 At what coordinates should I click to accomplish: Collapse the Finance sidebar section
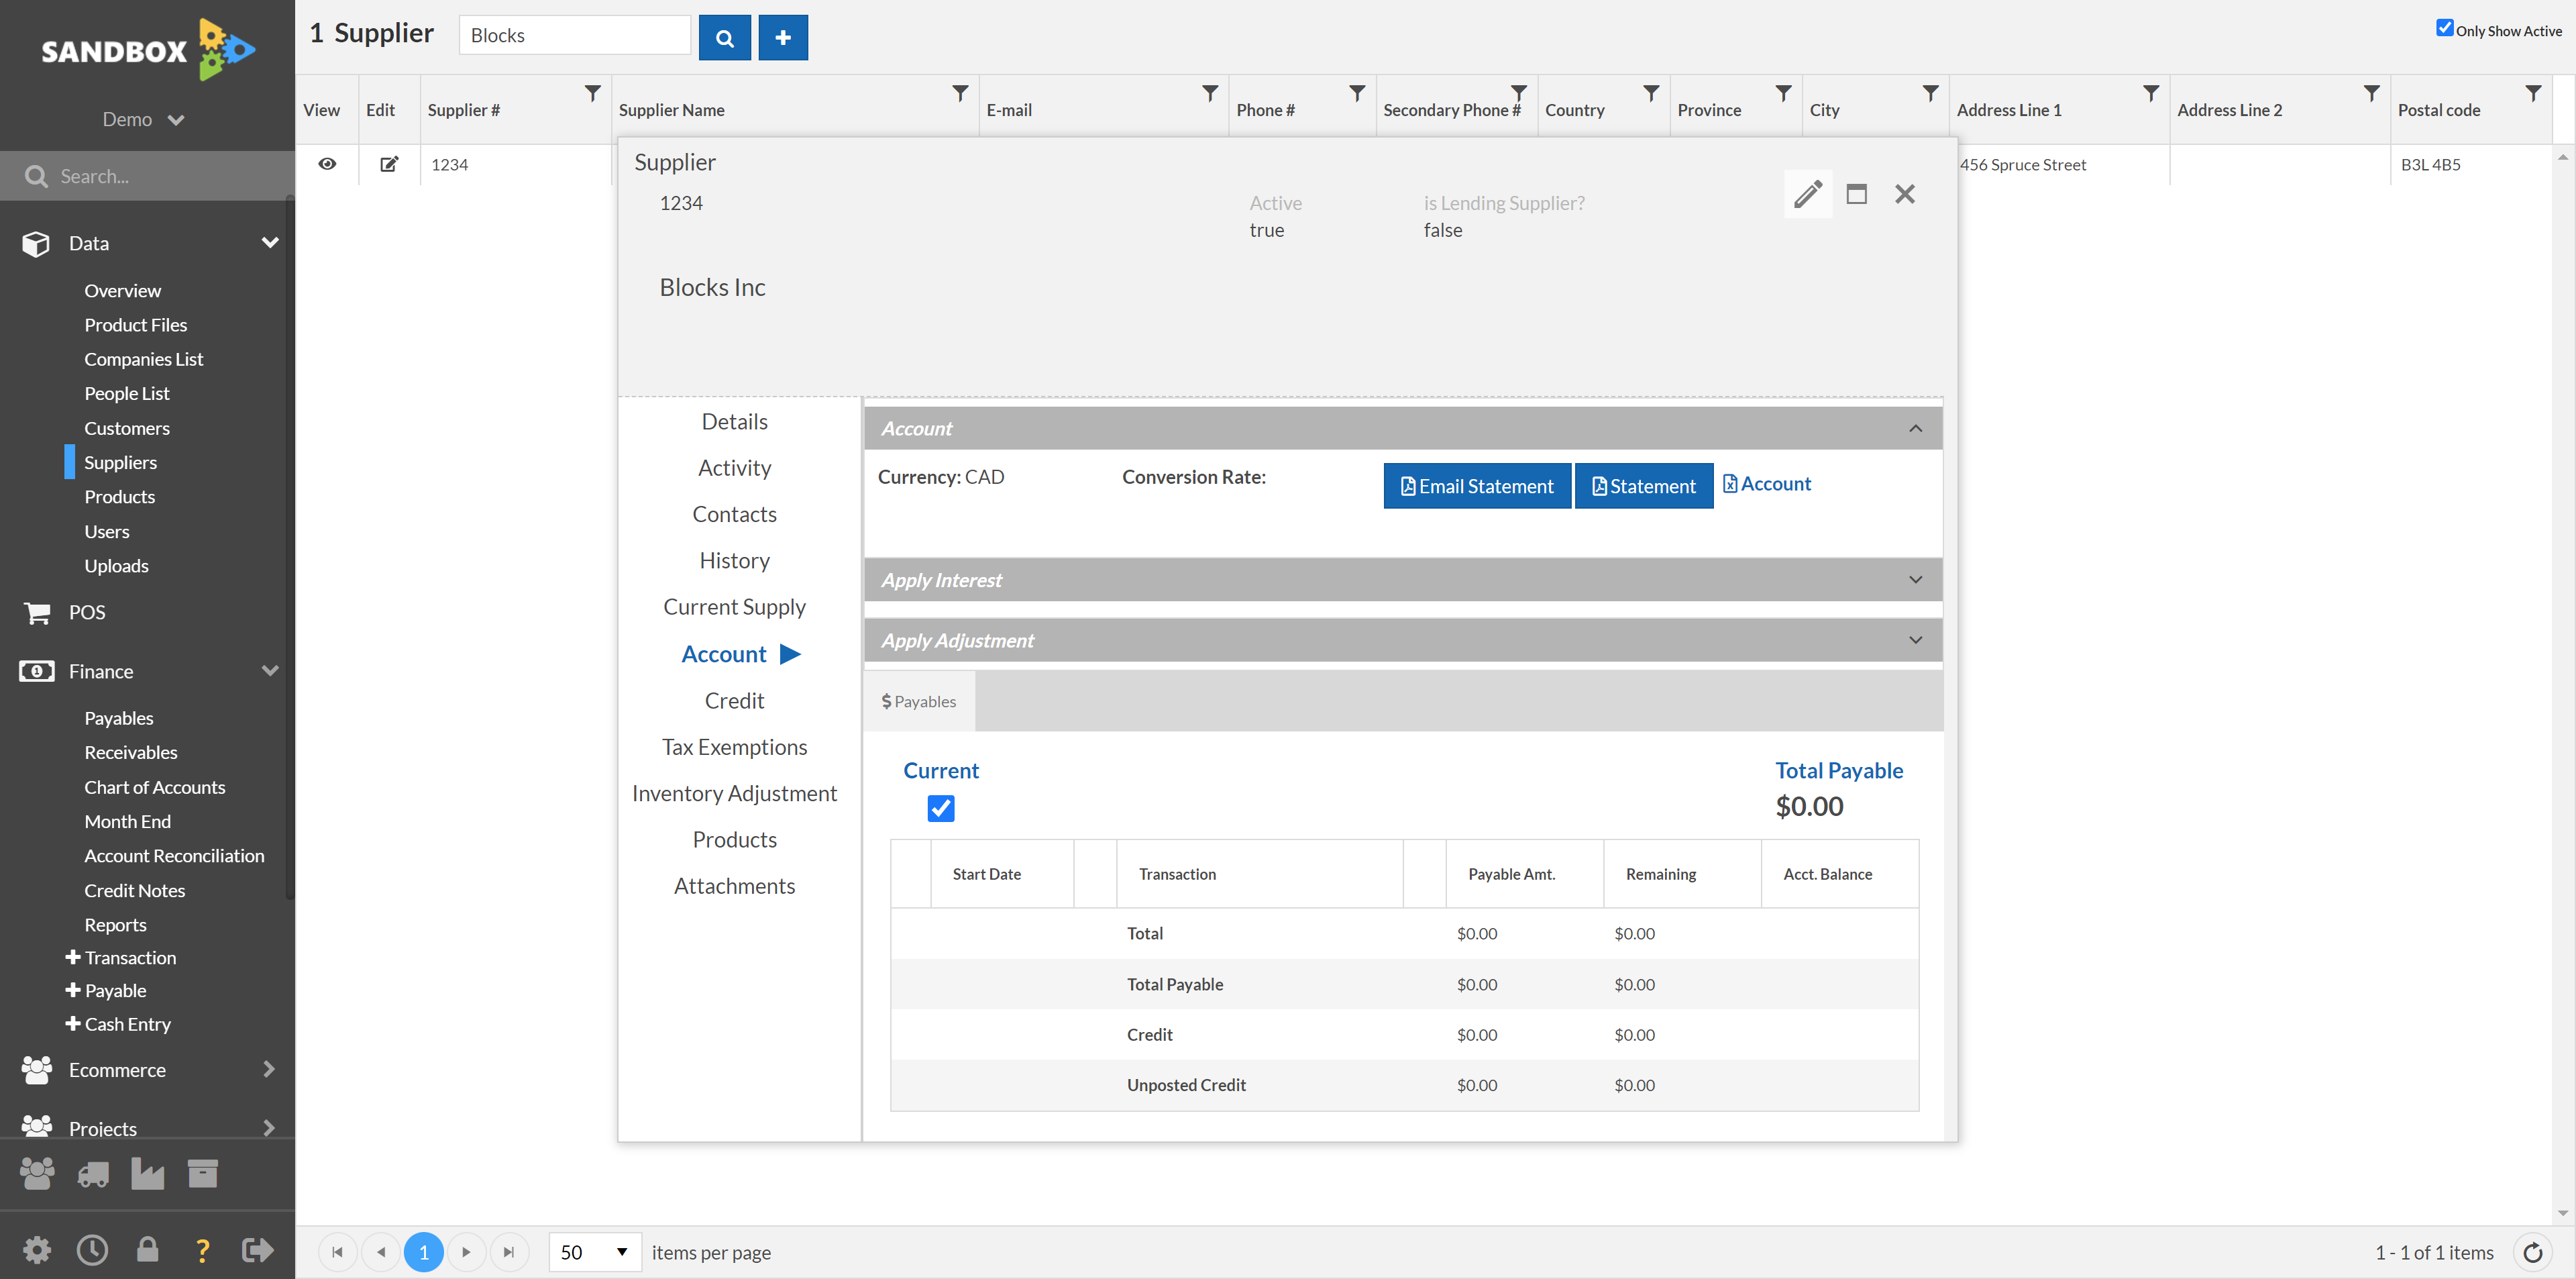point(269,671)
